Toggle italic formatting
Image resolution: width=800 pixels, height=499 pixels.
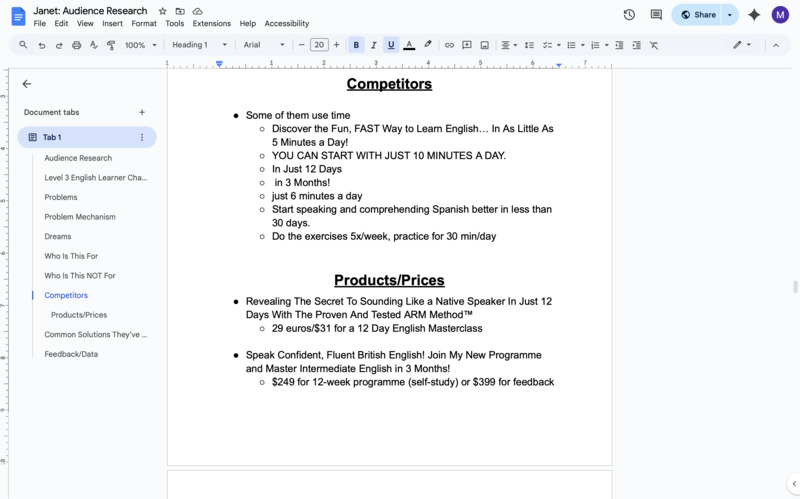[x=373, y=45]
